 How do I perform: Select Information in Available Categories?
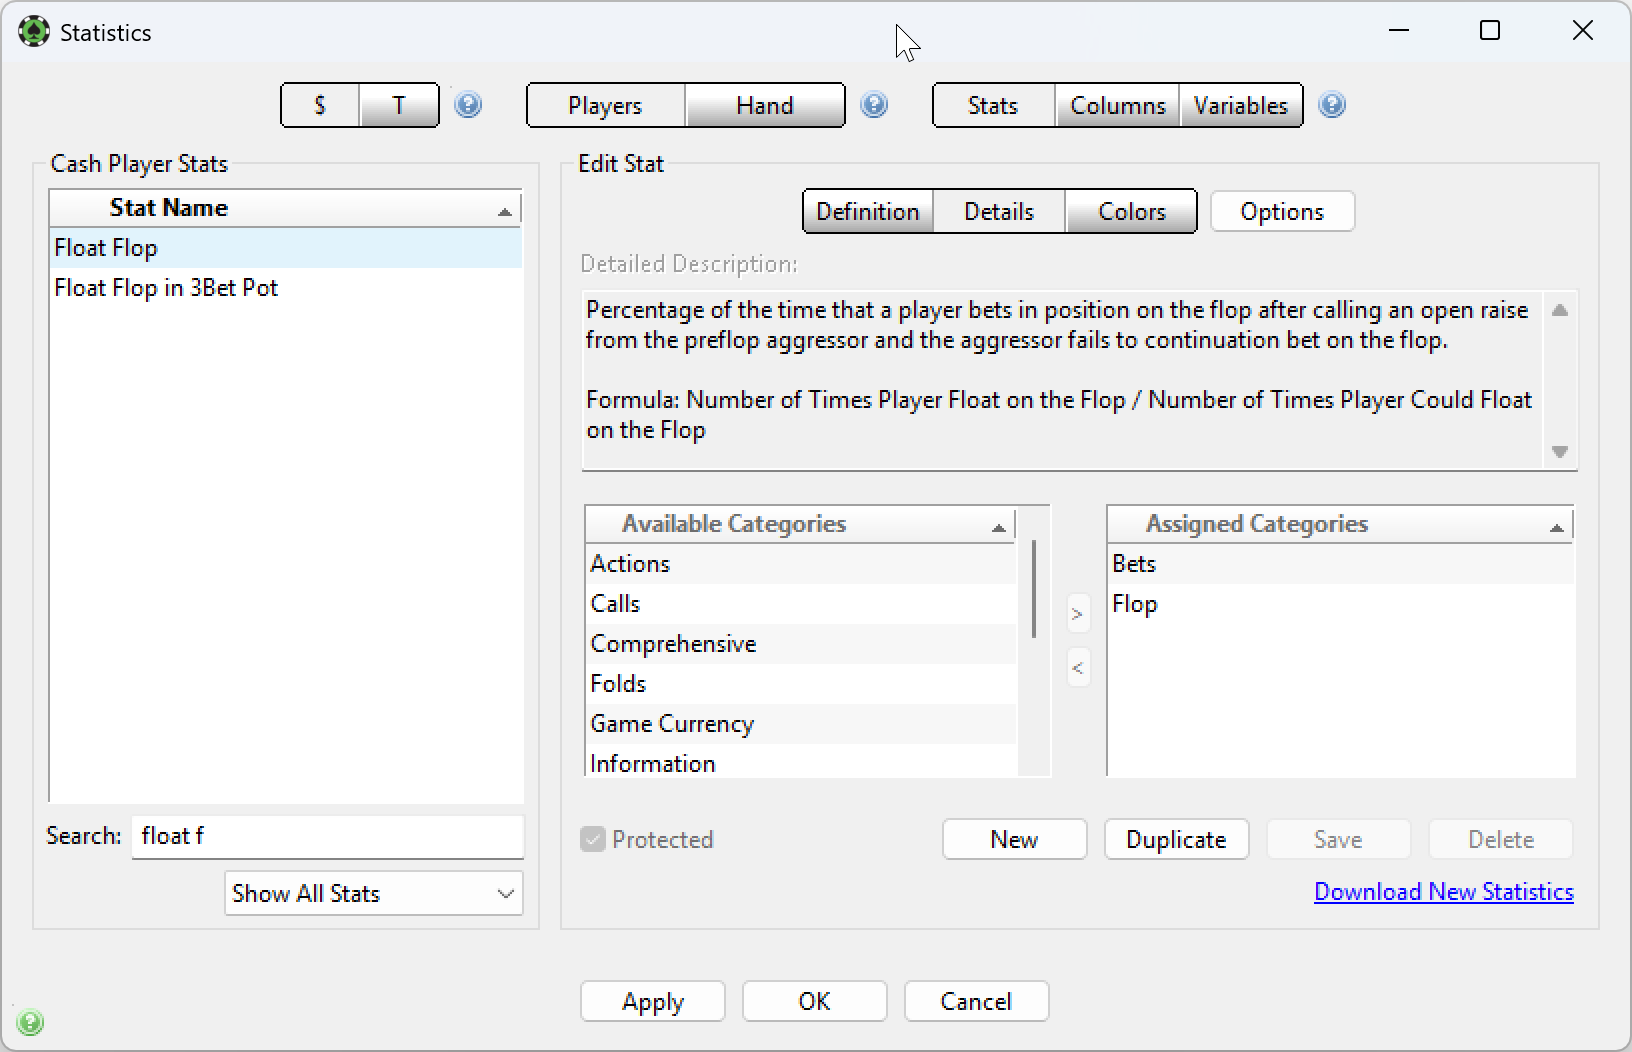click(800, 761)
